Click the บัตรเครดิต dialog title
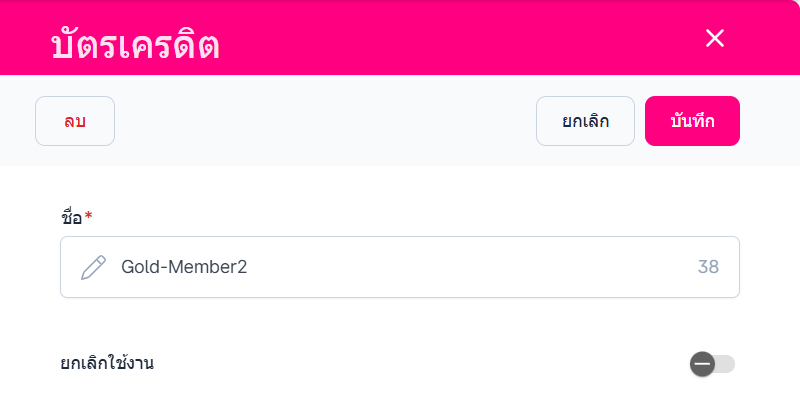The height and width of the screenshot is (408, 800). point(135,45)
